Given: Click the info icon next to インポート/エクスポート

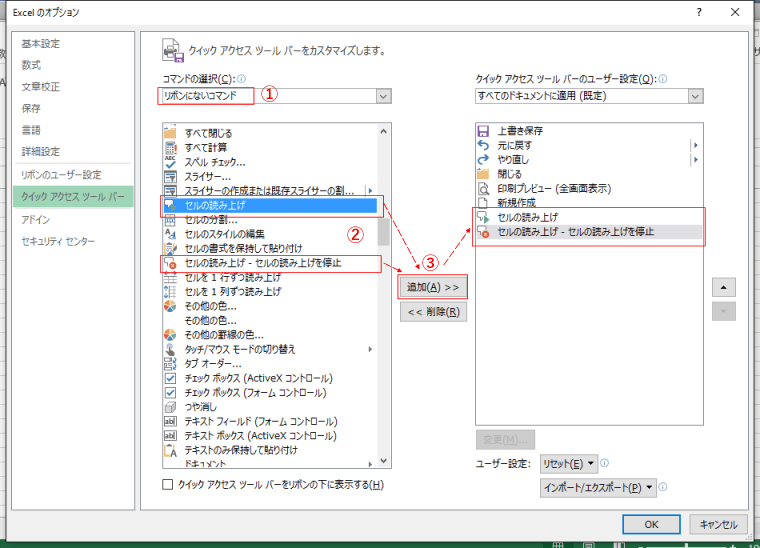Looking at the screenshot, I should tap(663, 487).
